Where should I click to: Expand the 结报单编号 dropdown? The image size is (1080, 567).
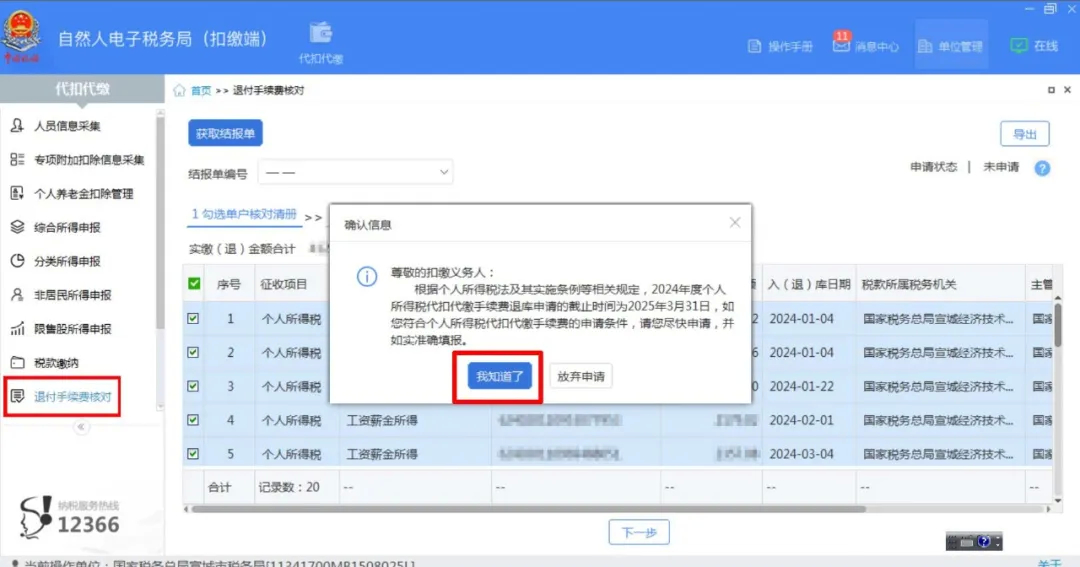click(355, 172)
